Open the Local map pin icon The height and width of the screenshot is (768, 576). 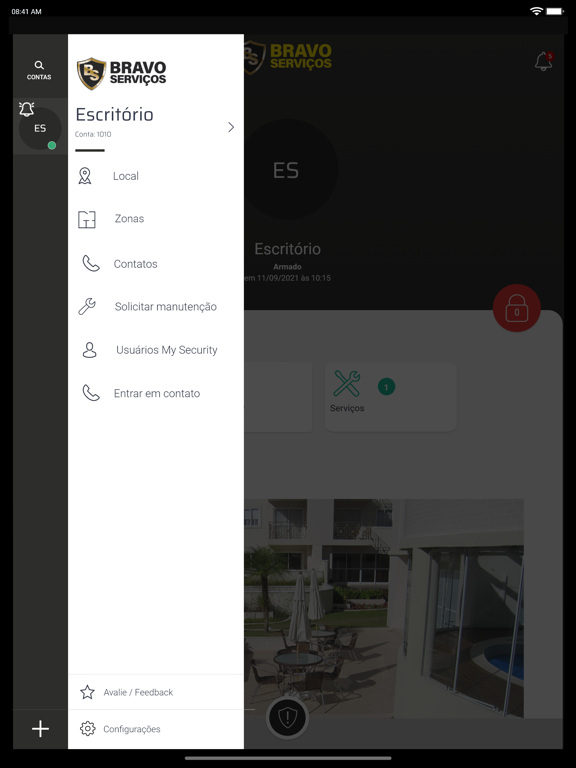pos(85,176)
